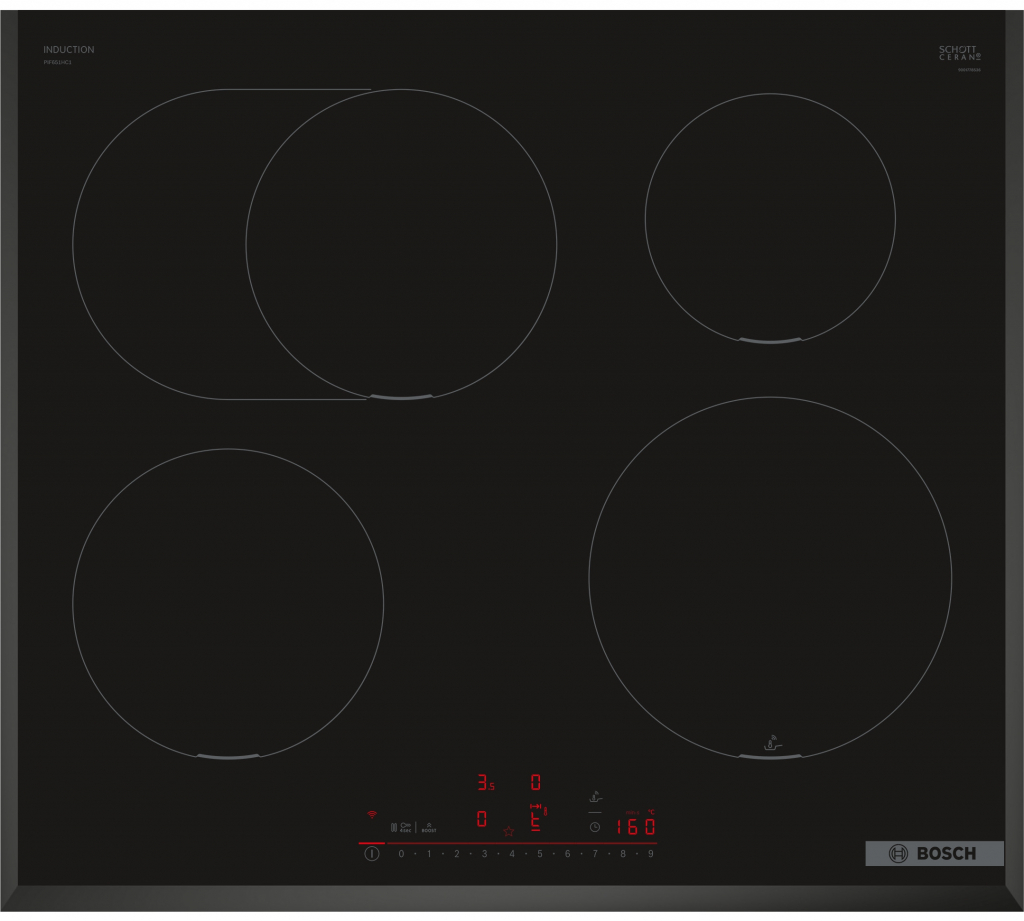Viewport: 1024px width, 921px height.
Task: Select the top-right zone 0 display
Action: coord(536,782)
